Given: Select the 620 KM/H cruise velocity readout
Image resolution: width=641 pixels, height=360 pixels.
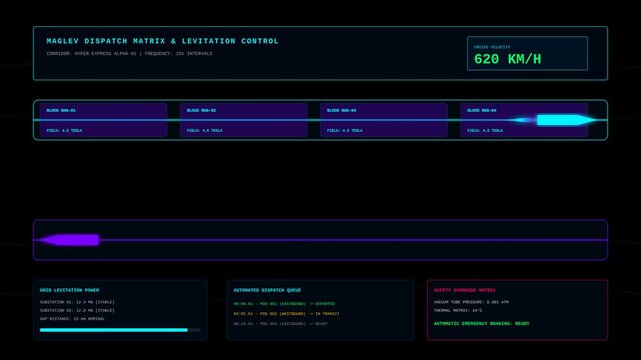Looking at the screenshot, I should tap(508, 59).
